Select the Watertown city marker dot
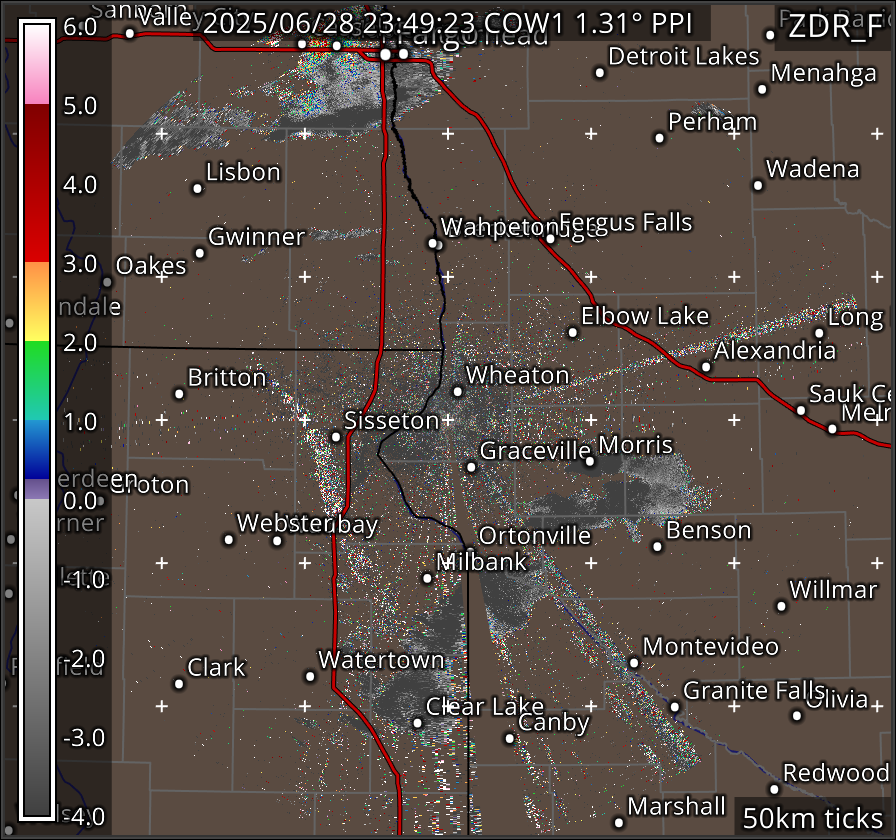 pos(310,676)
